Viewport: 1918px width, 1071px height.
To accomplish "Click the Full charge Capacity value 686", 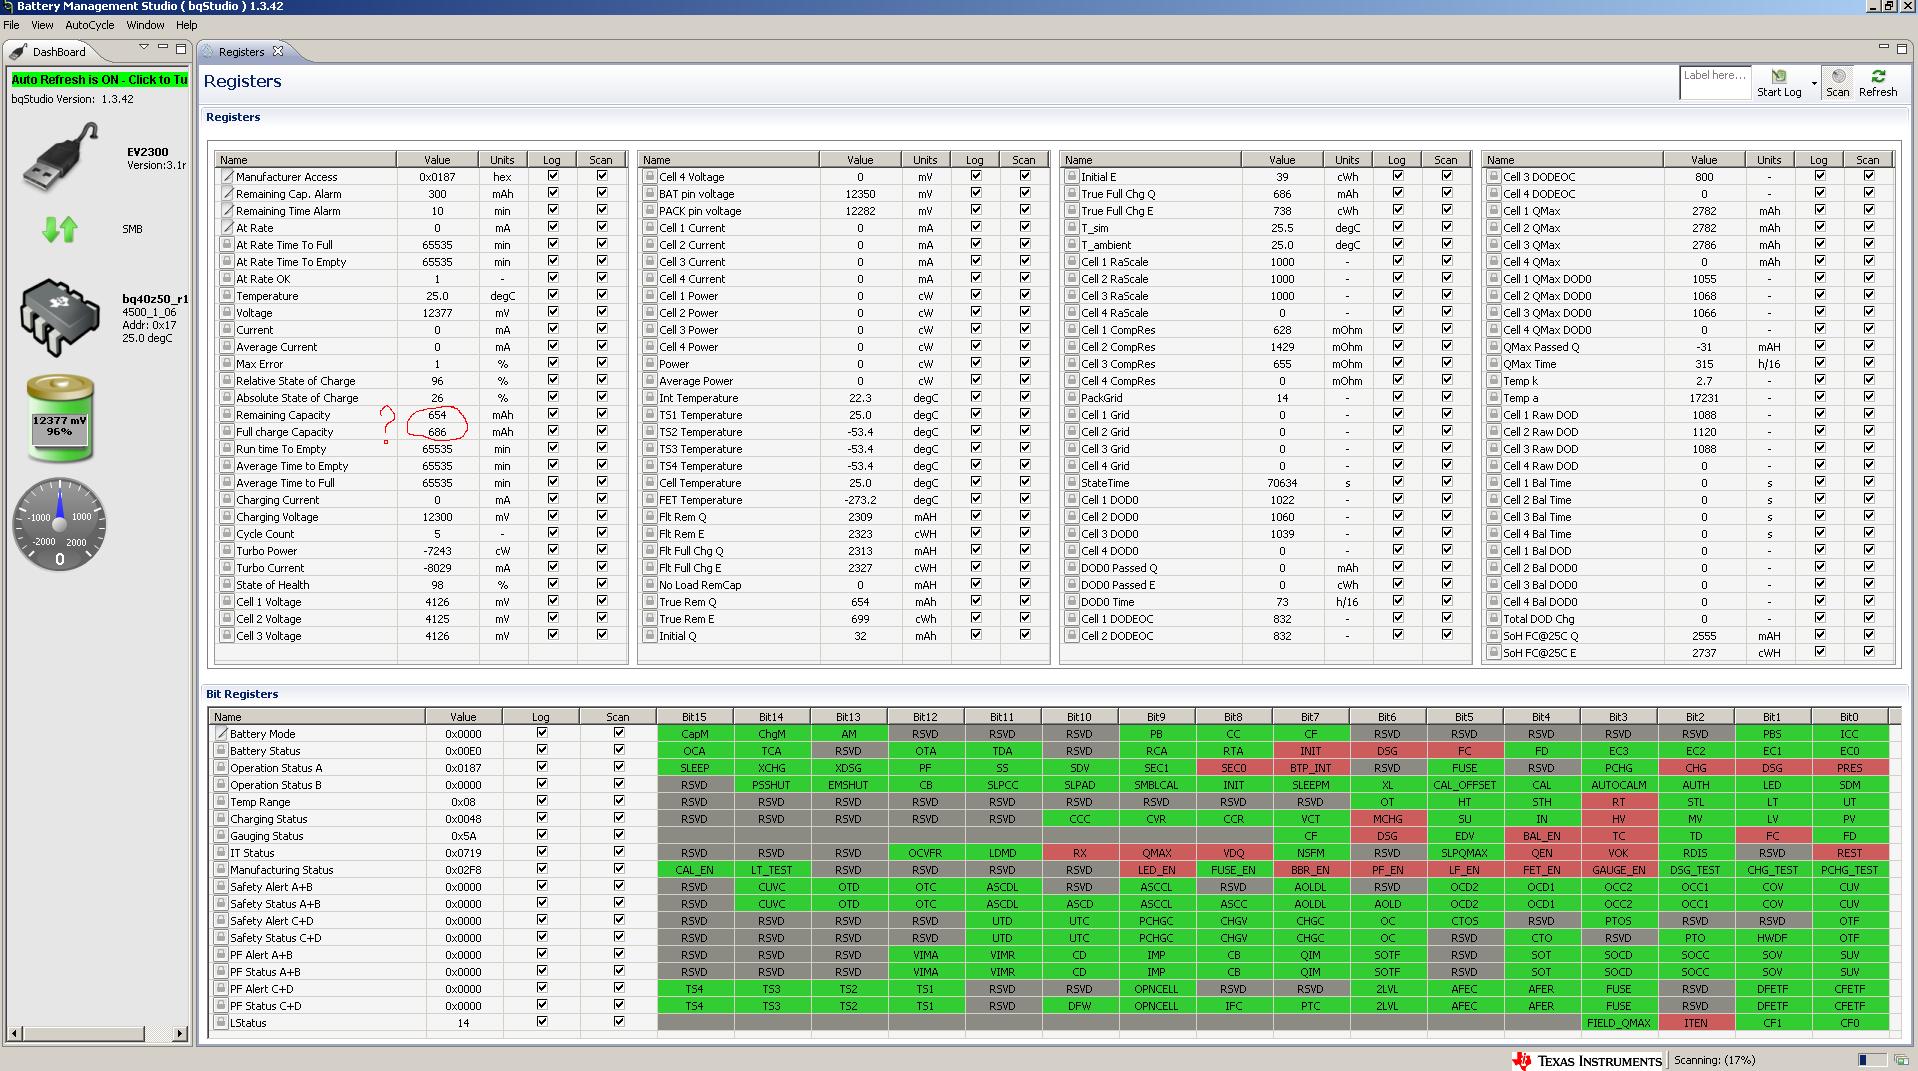I will (x=437, y=431).
